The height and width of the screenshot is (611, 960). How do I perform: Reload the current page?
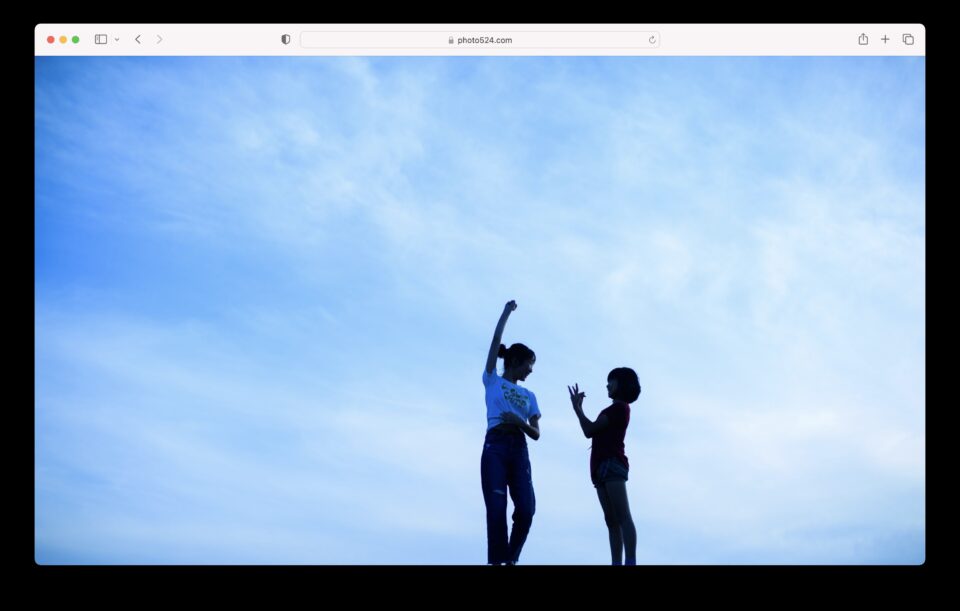pos(652,40)
